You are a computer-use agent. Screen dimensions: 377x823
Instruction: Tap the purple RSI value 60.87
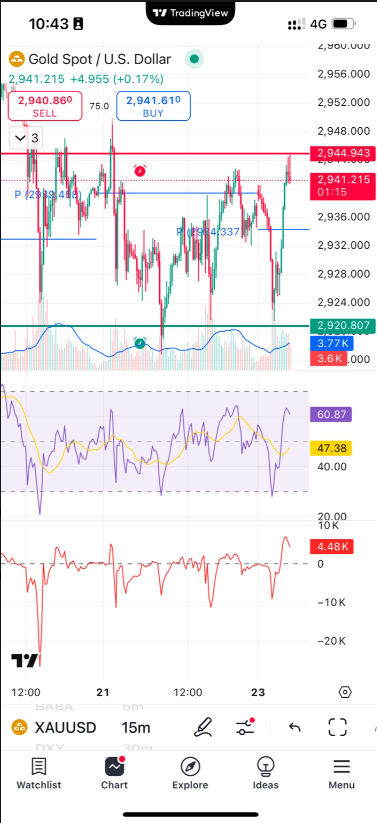[x=331, y=414]
